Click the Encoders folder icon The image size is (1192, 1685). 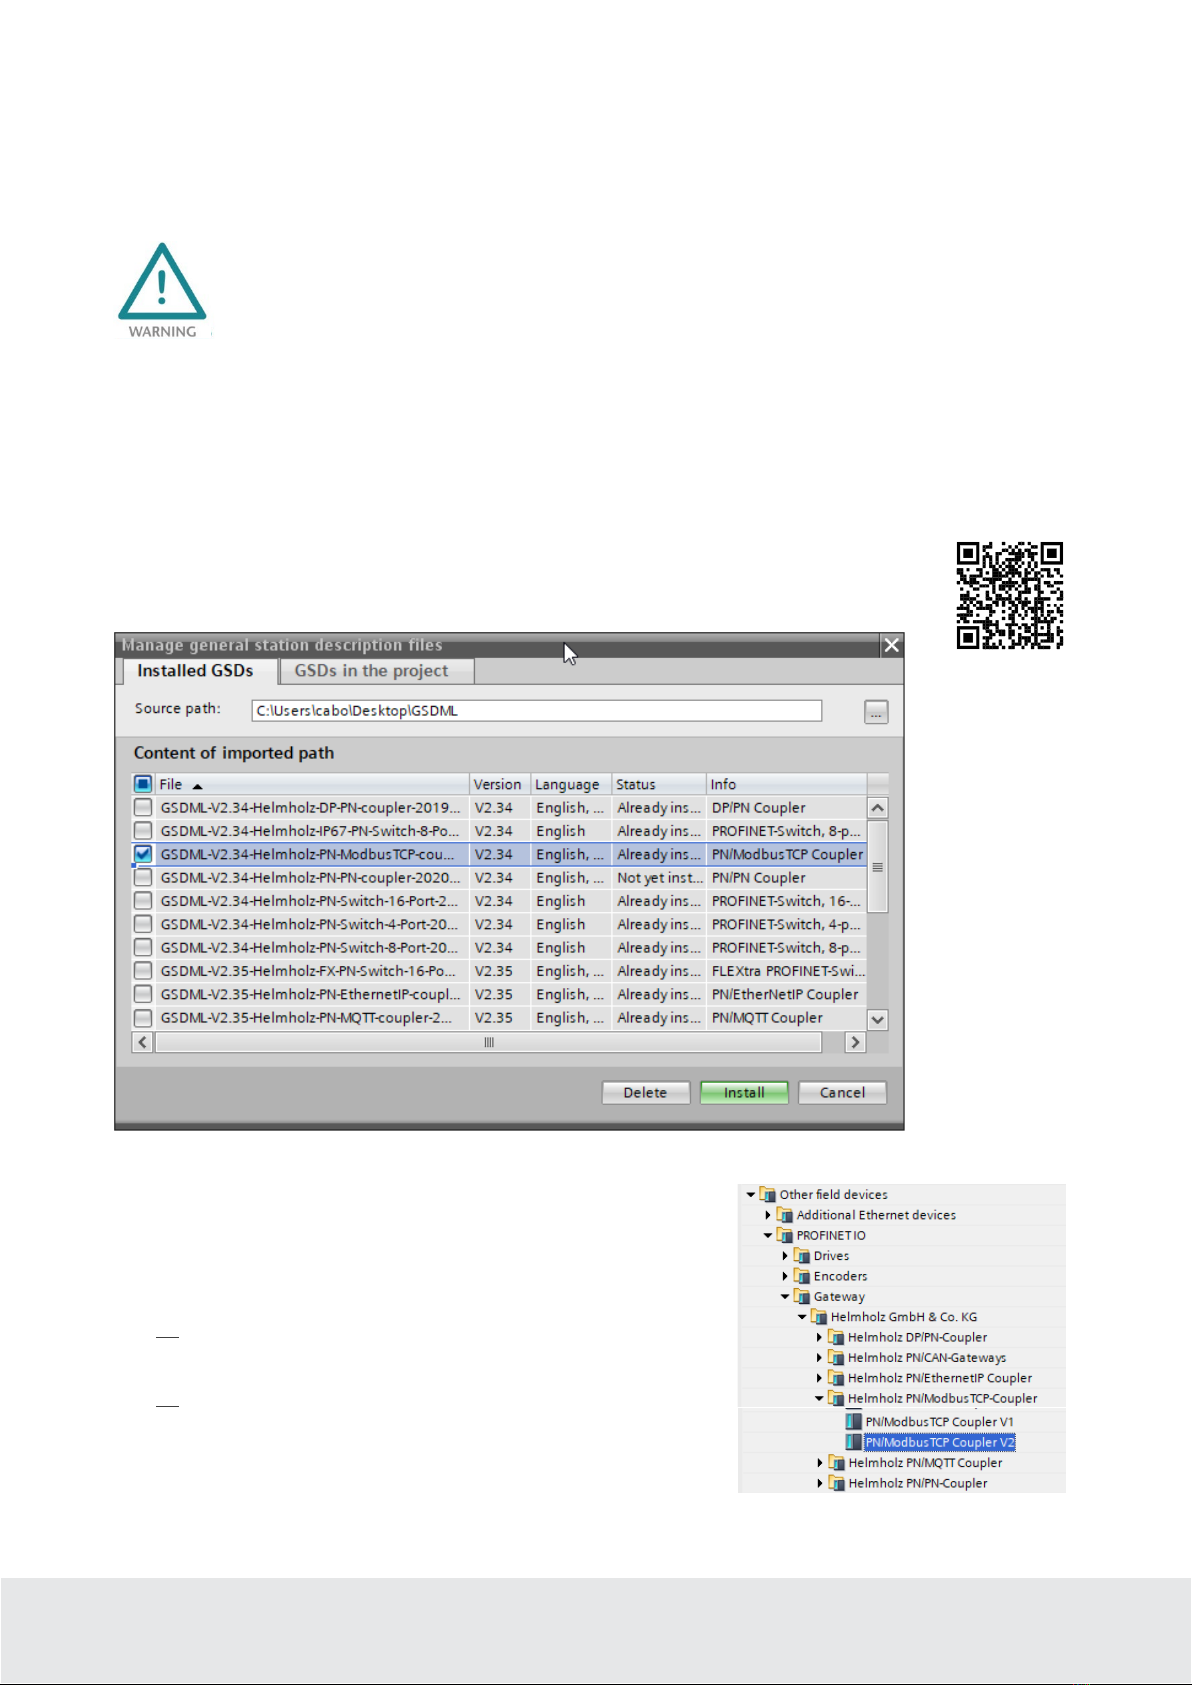pos(802,1276)
